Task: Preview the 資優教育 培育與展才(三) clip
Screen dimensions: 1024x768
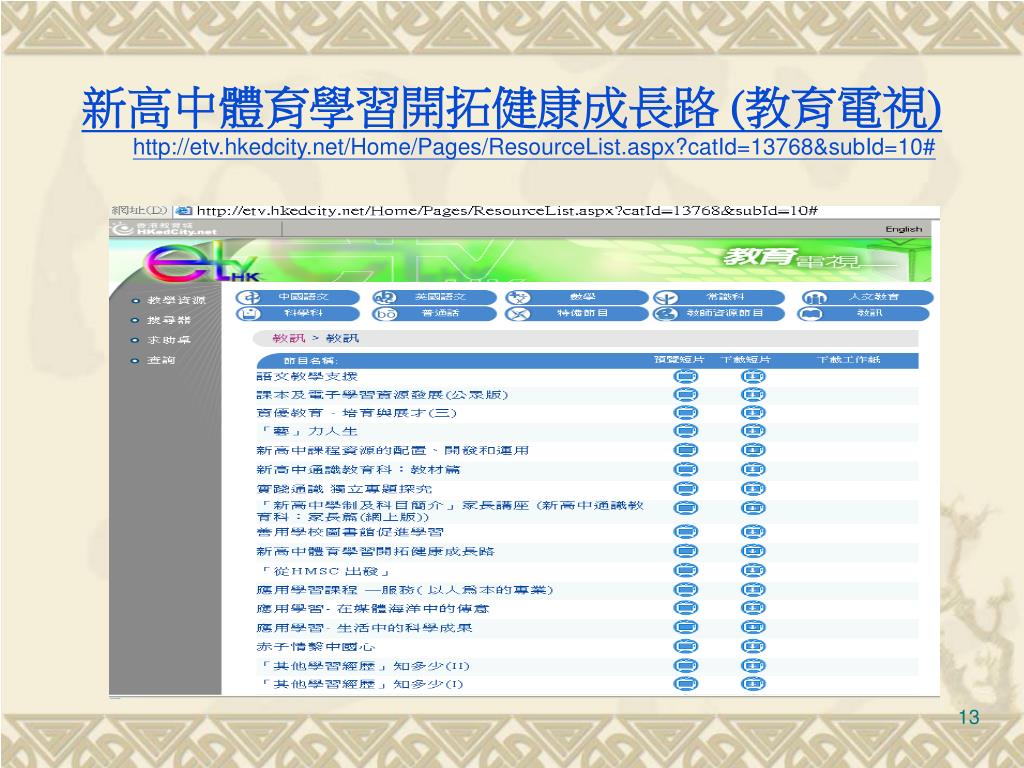Action: click(685, 413)
